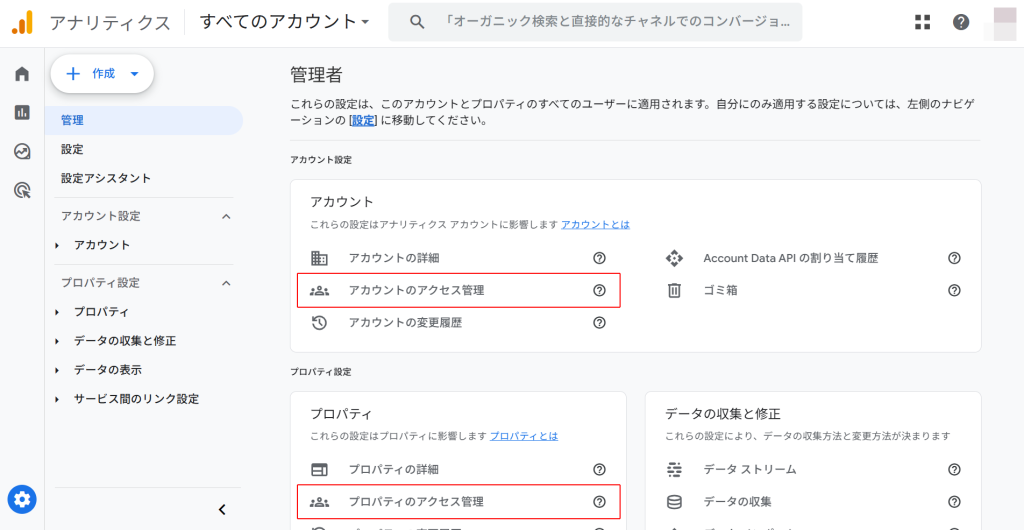Open the すべてのアカウント account selector
The image size is (1024, 530).
[x=284, y=21]
